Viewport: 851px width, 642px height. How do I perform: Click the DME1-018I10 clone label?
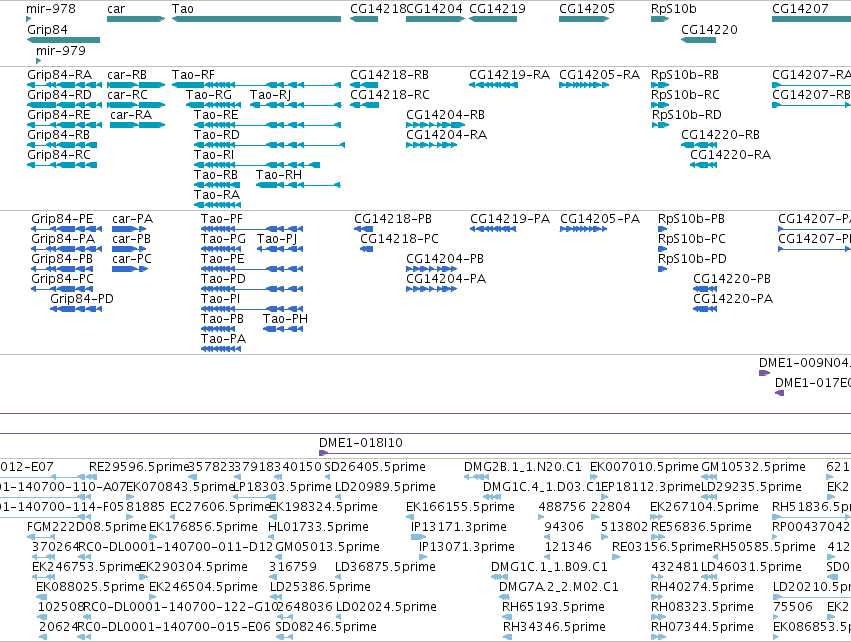pyautogui.click(x=361, y=443)
